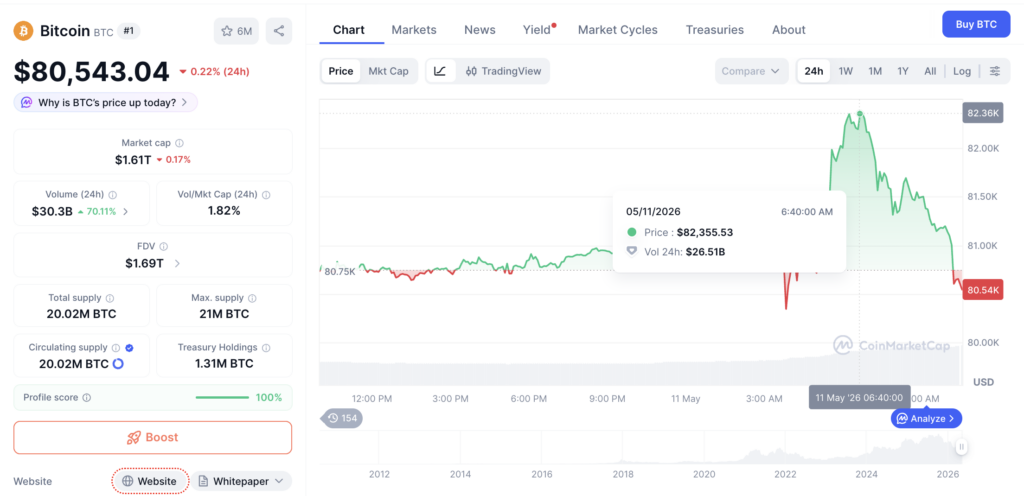Click the info icon next to FDV
Viewport: 1024px width, 496px height.
point(163,246)
